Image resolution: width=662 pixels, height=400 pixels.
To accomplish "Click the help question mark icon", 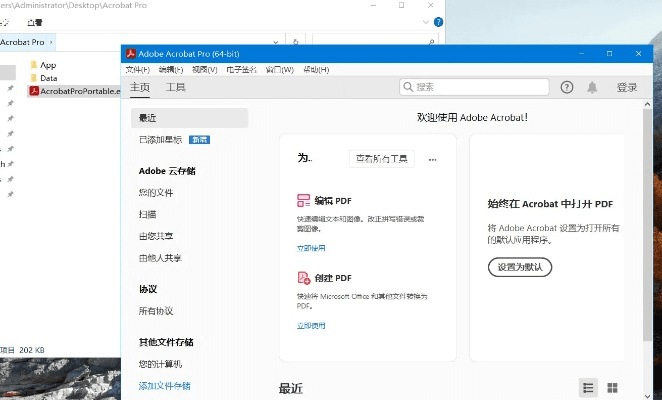I will (x=567, y=87).
